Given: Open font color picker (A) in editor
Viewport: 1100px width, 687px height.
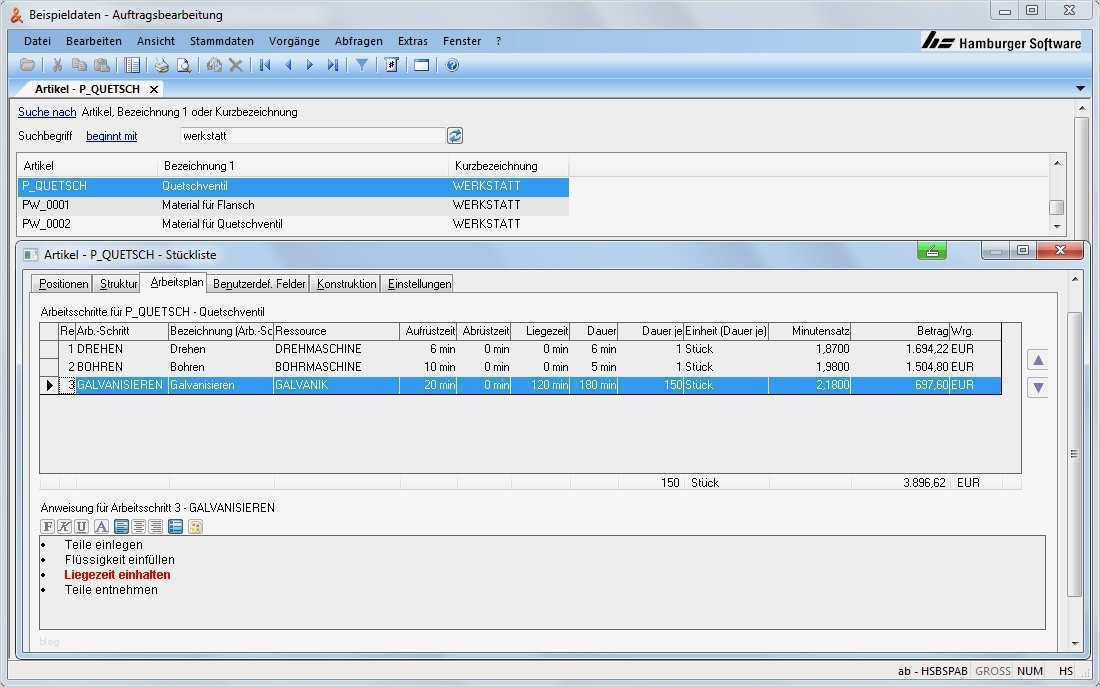Looking at the screenshot, I should pyautogui.click(x=101, y=526).
